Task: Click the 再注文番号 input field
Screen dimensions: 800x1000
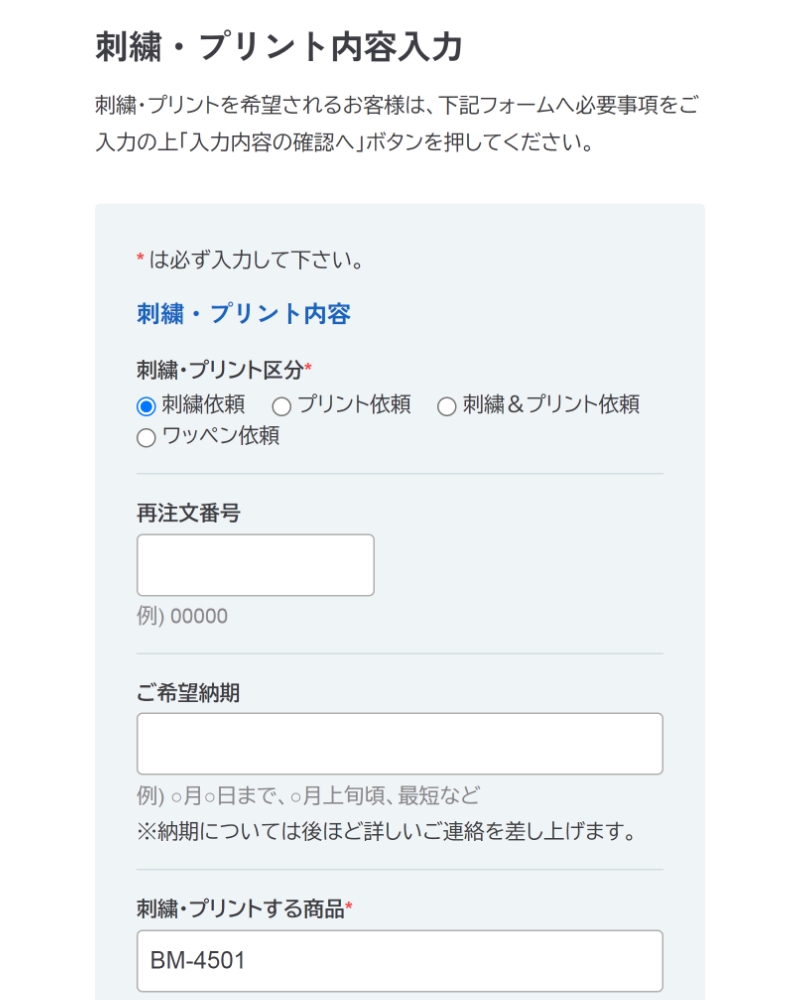Action: [x=255, y=565]
